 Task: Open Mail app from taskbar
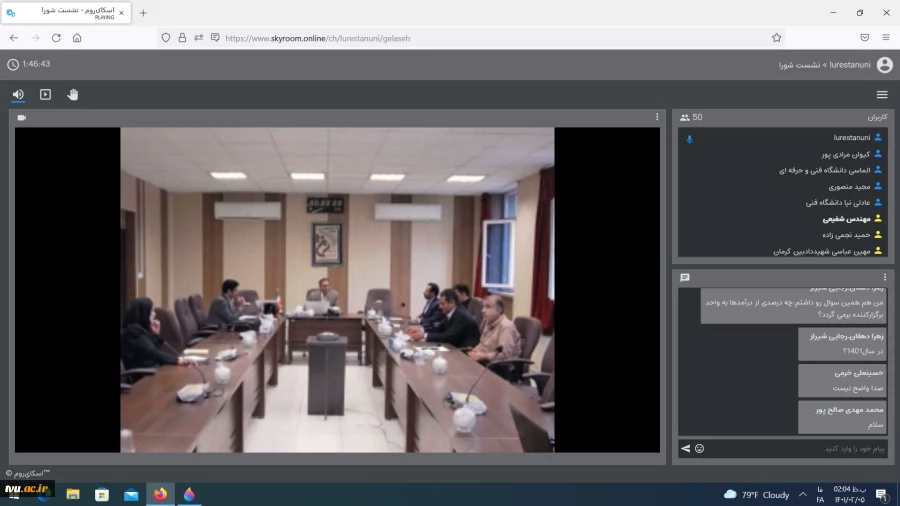(131, 494)
